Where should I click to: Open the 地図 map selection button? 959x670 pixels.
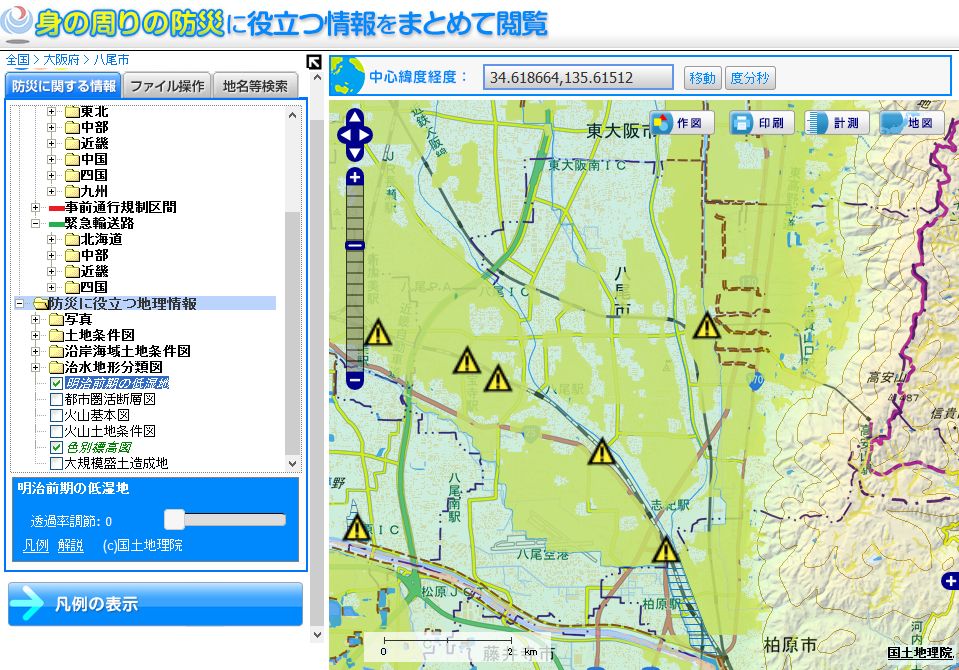tap(911, 123)
